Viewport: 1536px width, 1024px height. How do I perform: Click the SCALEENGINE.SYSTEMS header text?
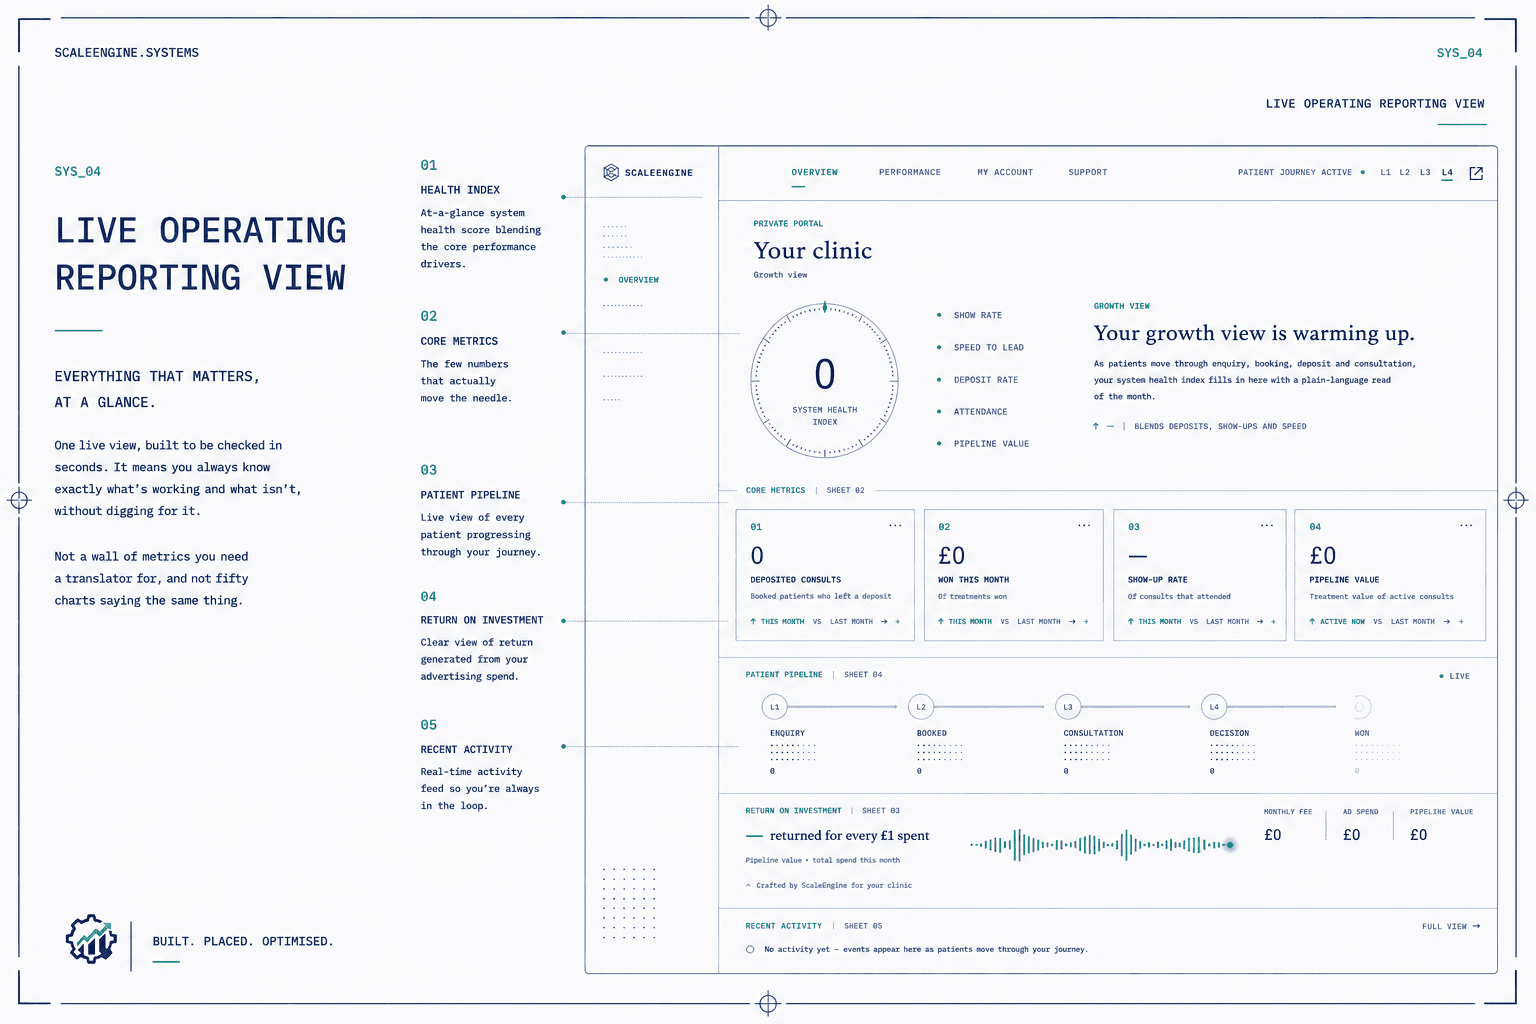(x=127, y=53)
